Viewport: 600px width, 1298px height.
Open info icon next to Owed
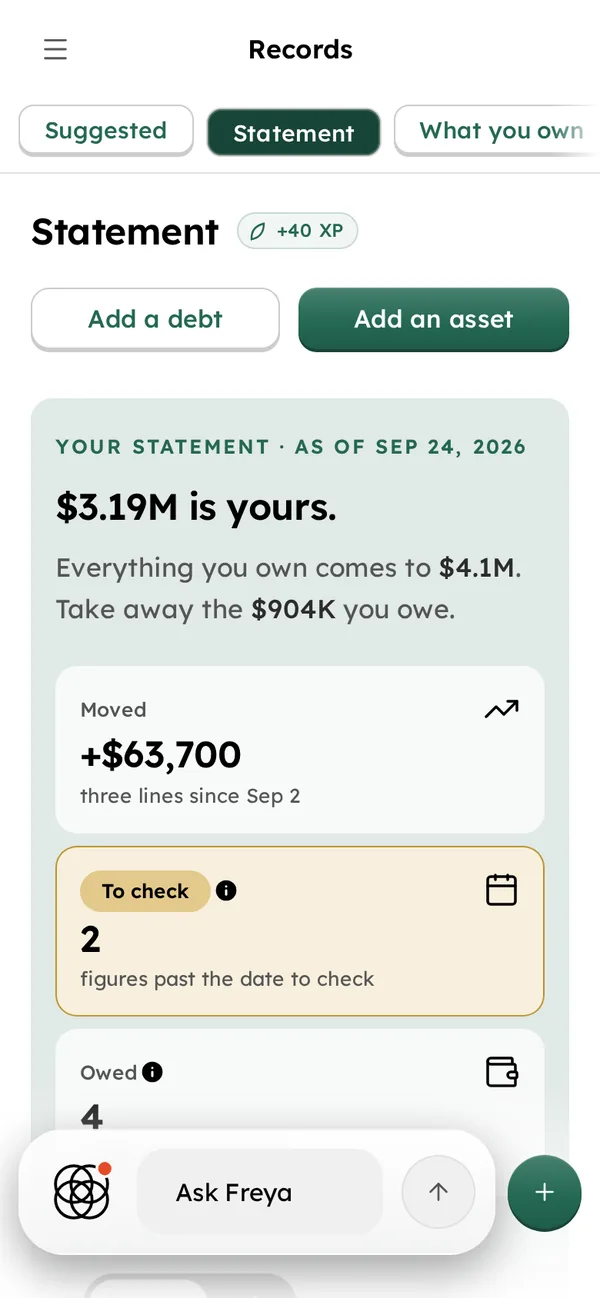pyautogui.click(x=152, y=1072)
